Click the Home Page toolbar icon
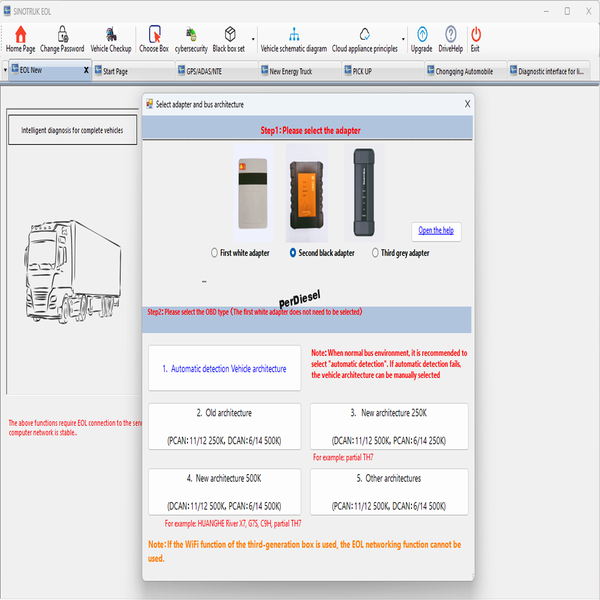 pos(20,38)
